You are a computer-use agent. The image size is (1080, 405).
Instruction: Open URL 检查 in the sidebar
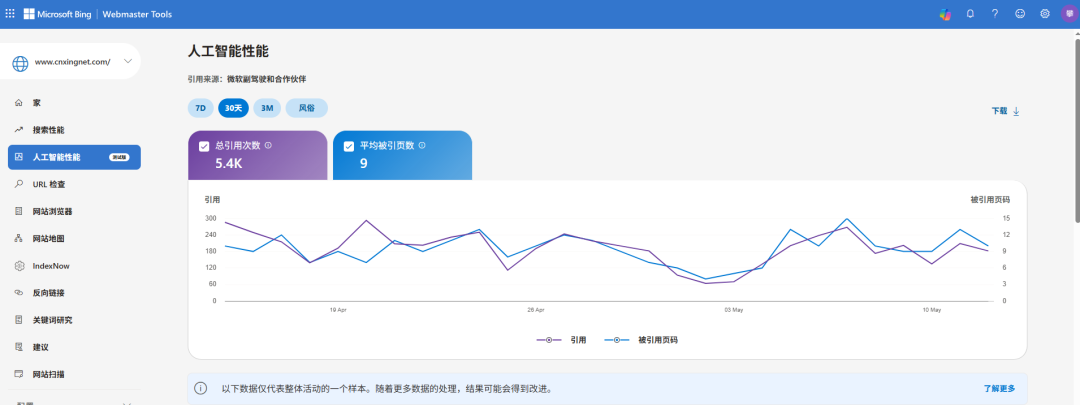point(74,184)
